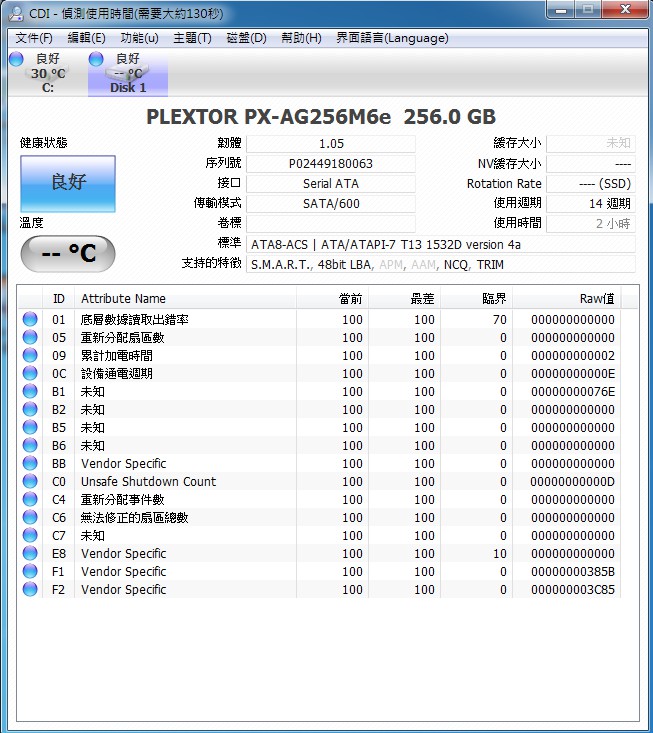Click the status orb of attribute C7
The width and height of the screenshot is (653, 733).
coord(30,535)
